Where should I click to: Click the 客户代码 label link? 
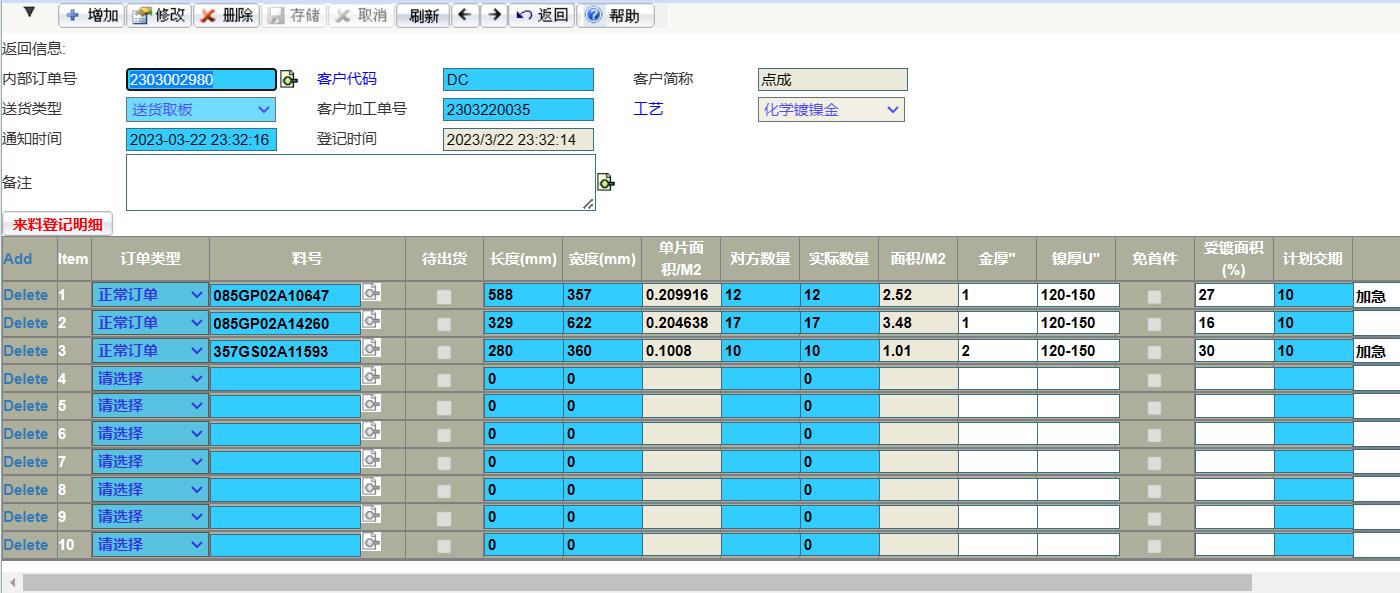[x=347, y=79]
